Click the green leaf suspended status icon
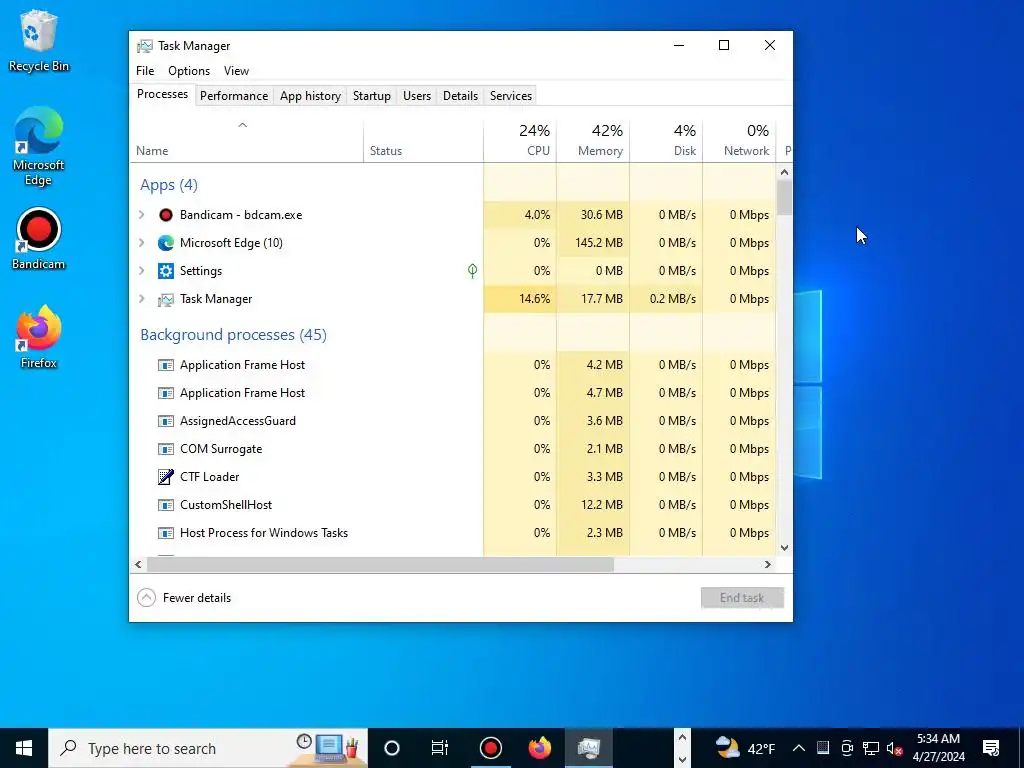The height and width of the screenshot is (768, 1024). point(472,270)
